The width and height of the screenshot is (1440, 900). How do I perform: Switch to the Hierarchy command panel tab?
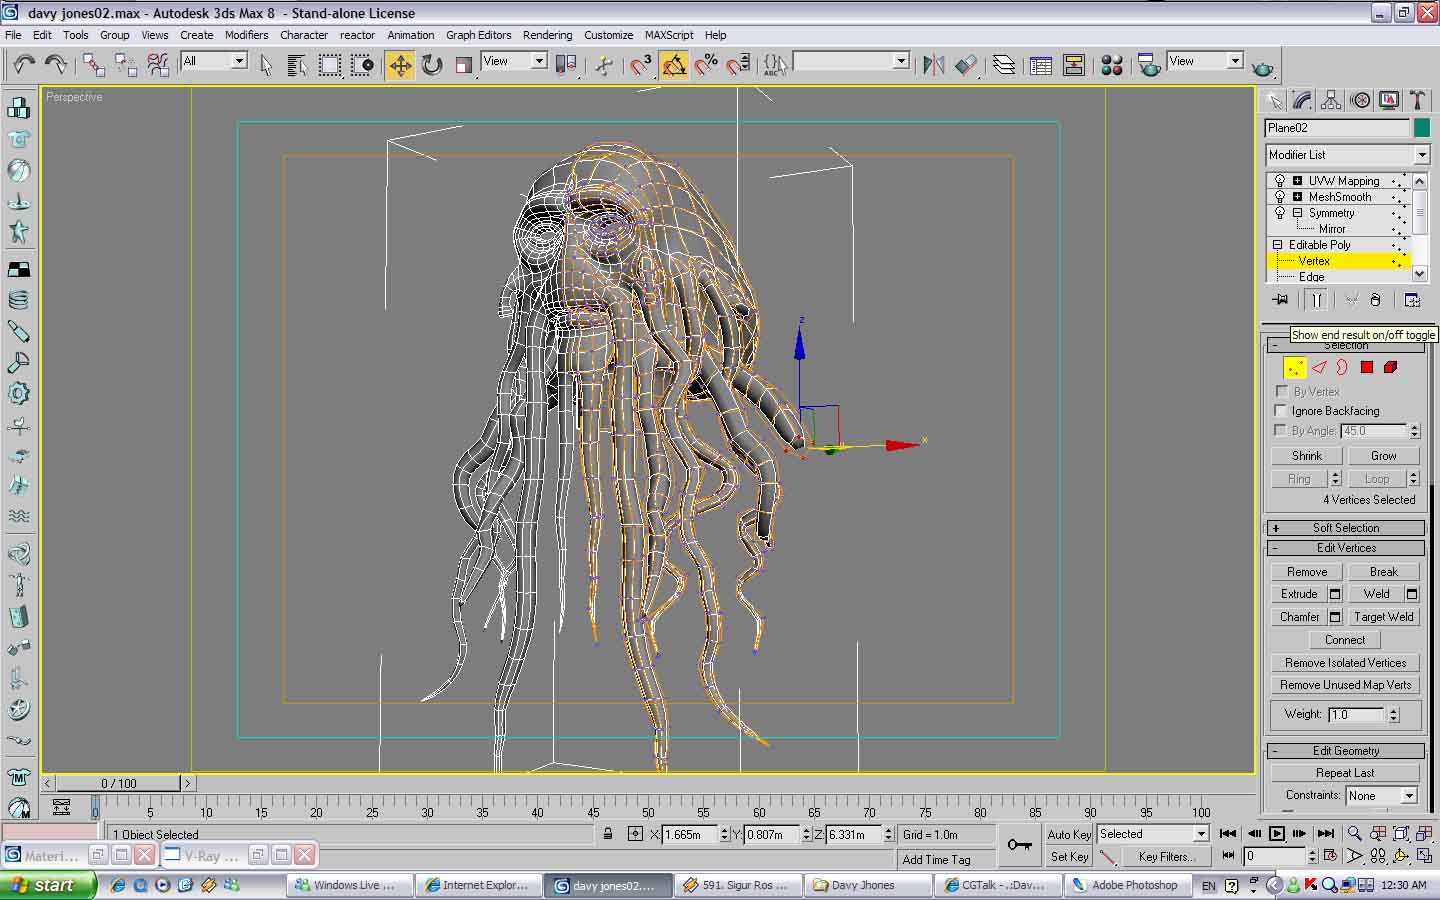click(x=1331, y=100)
